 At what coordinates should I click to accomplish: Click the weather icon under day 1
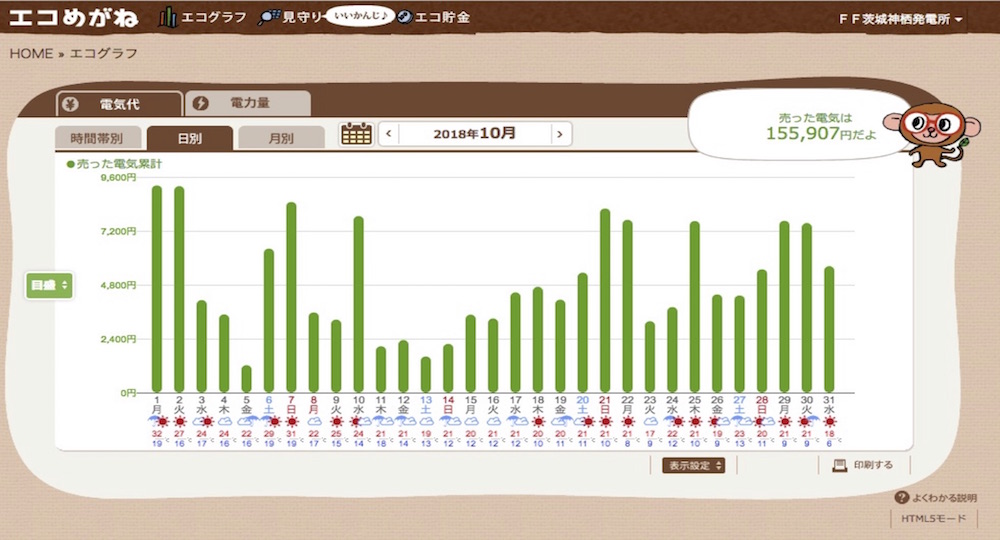coord(158,421)
